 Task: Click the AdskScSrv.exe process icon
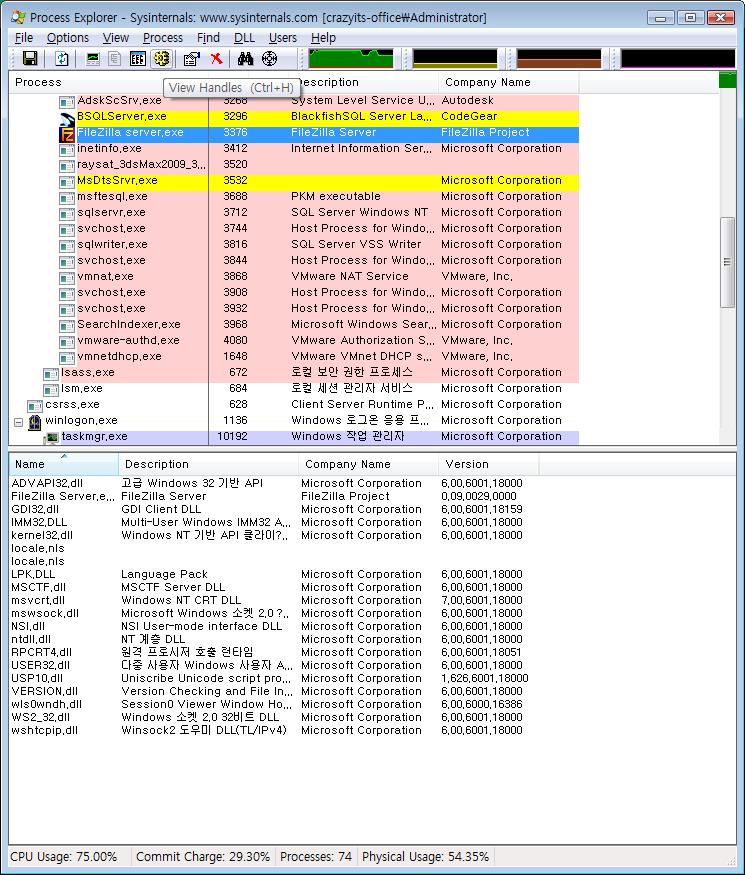tap(67, 102)
